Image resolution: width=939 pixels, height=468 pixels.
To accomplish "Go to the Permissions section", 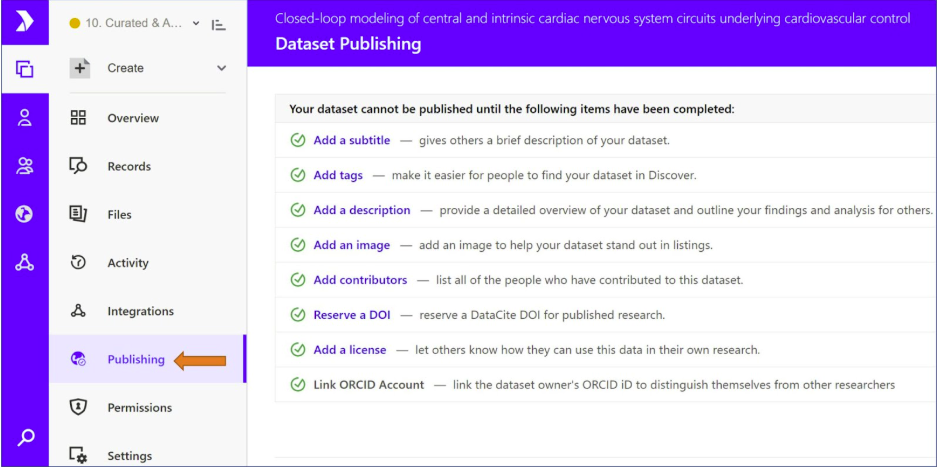I will tap(140, 407).
